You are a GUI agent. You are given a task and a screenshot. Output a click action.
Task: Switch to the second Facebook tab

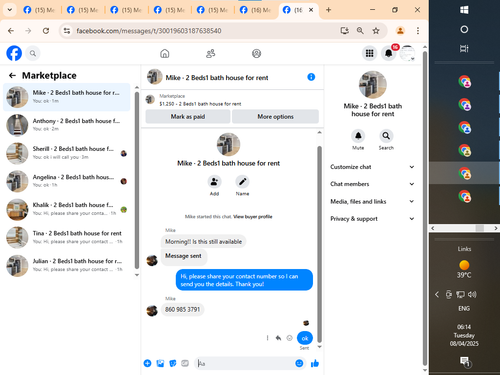[83, 10]
